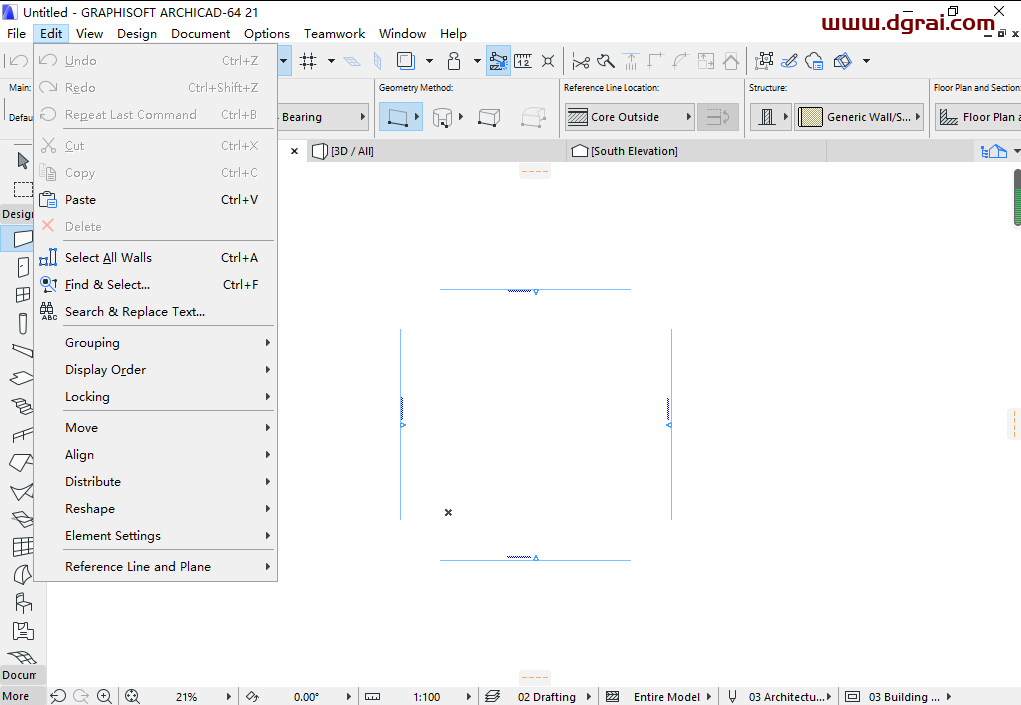This screenshot has width=1021, height=705.
Task: Expand the Grouping submenu
Action: tap(156, 342)
